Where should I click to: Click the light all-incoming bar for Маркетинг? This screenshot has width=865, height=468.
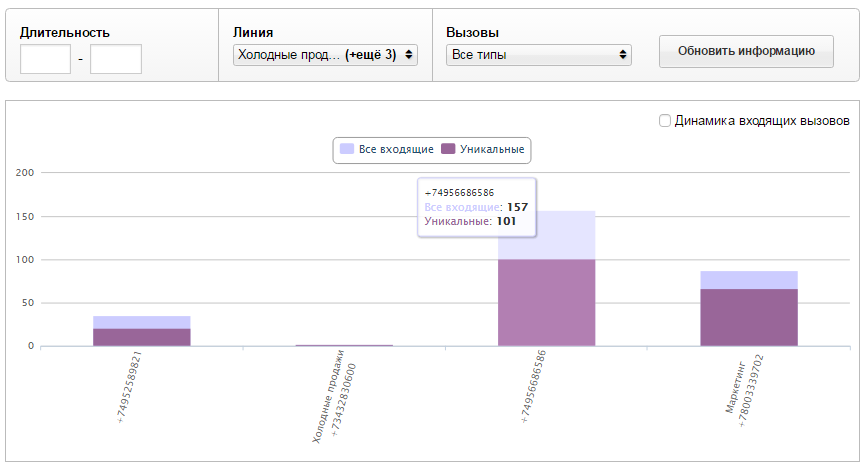(749, 280)
